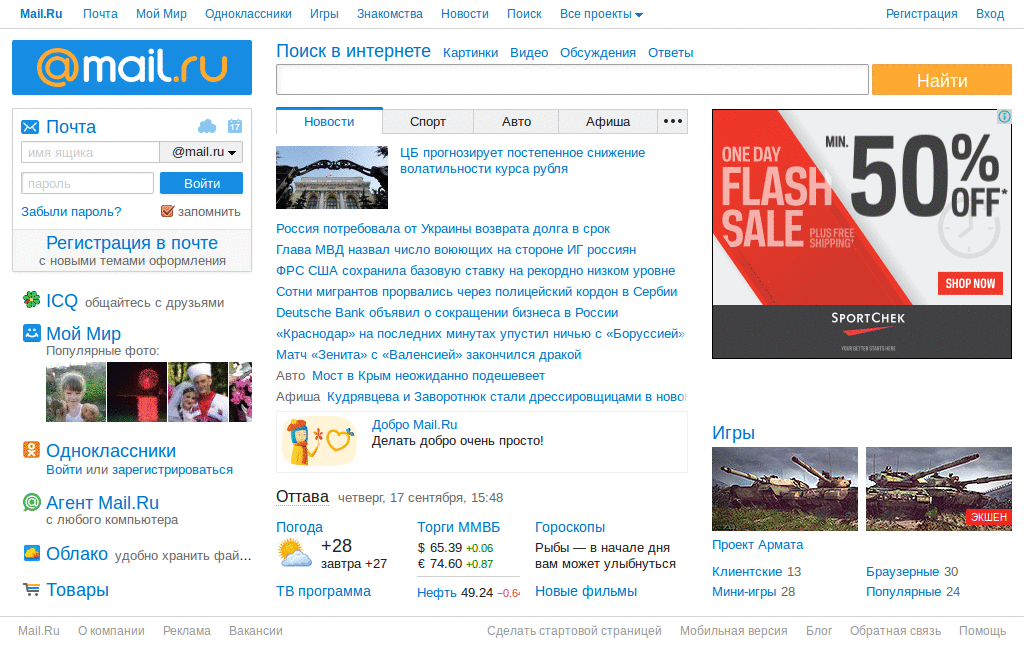Open Войти или зарегистрироваться under Одноклассники
This screenshot has width=1024, height=645.
[139, 469]
